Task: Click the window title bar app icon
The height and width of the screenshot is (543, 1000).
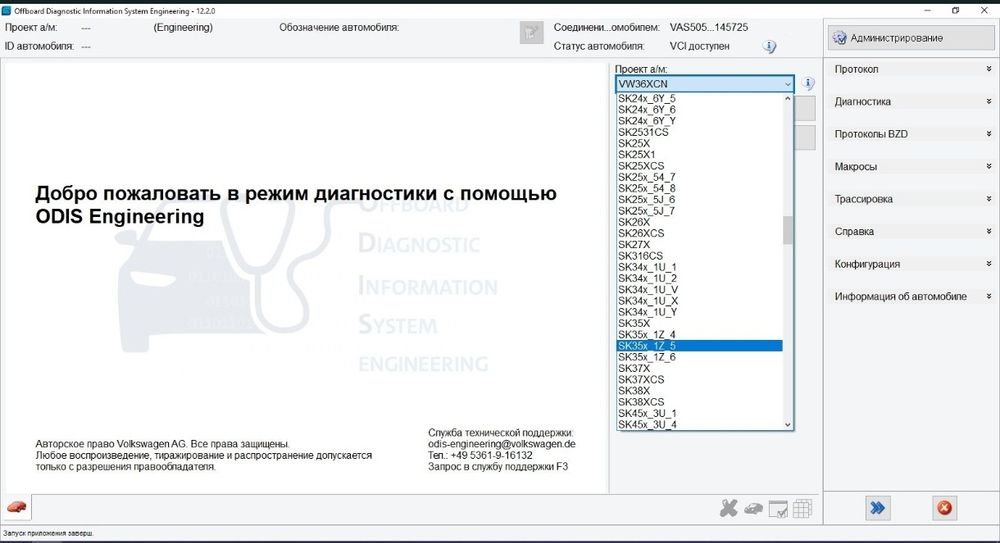Action: [x=6, y=11]
